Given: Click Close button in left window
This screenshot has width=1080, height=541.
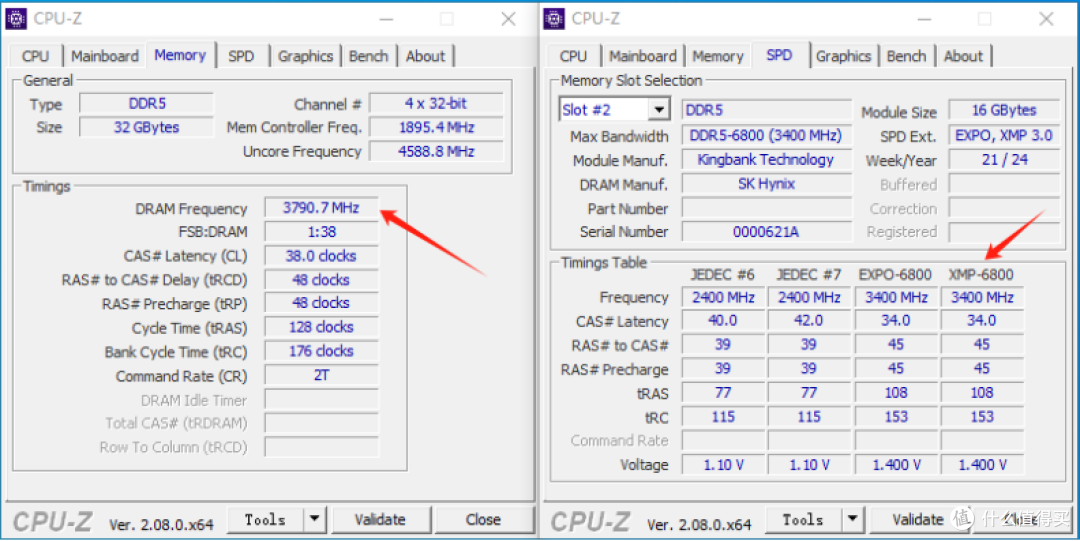Looking at the screenshot, I should point(483,520).
